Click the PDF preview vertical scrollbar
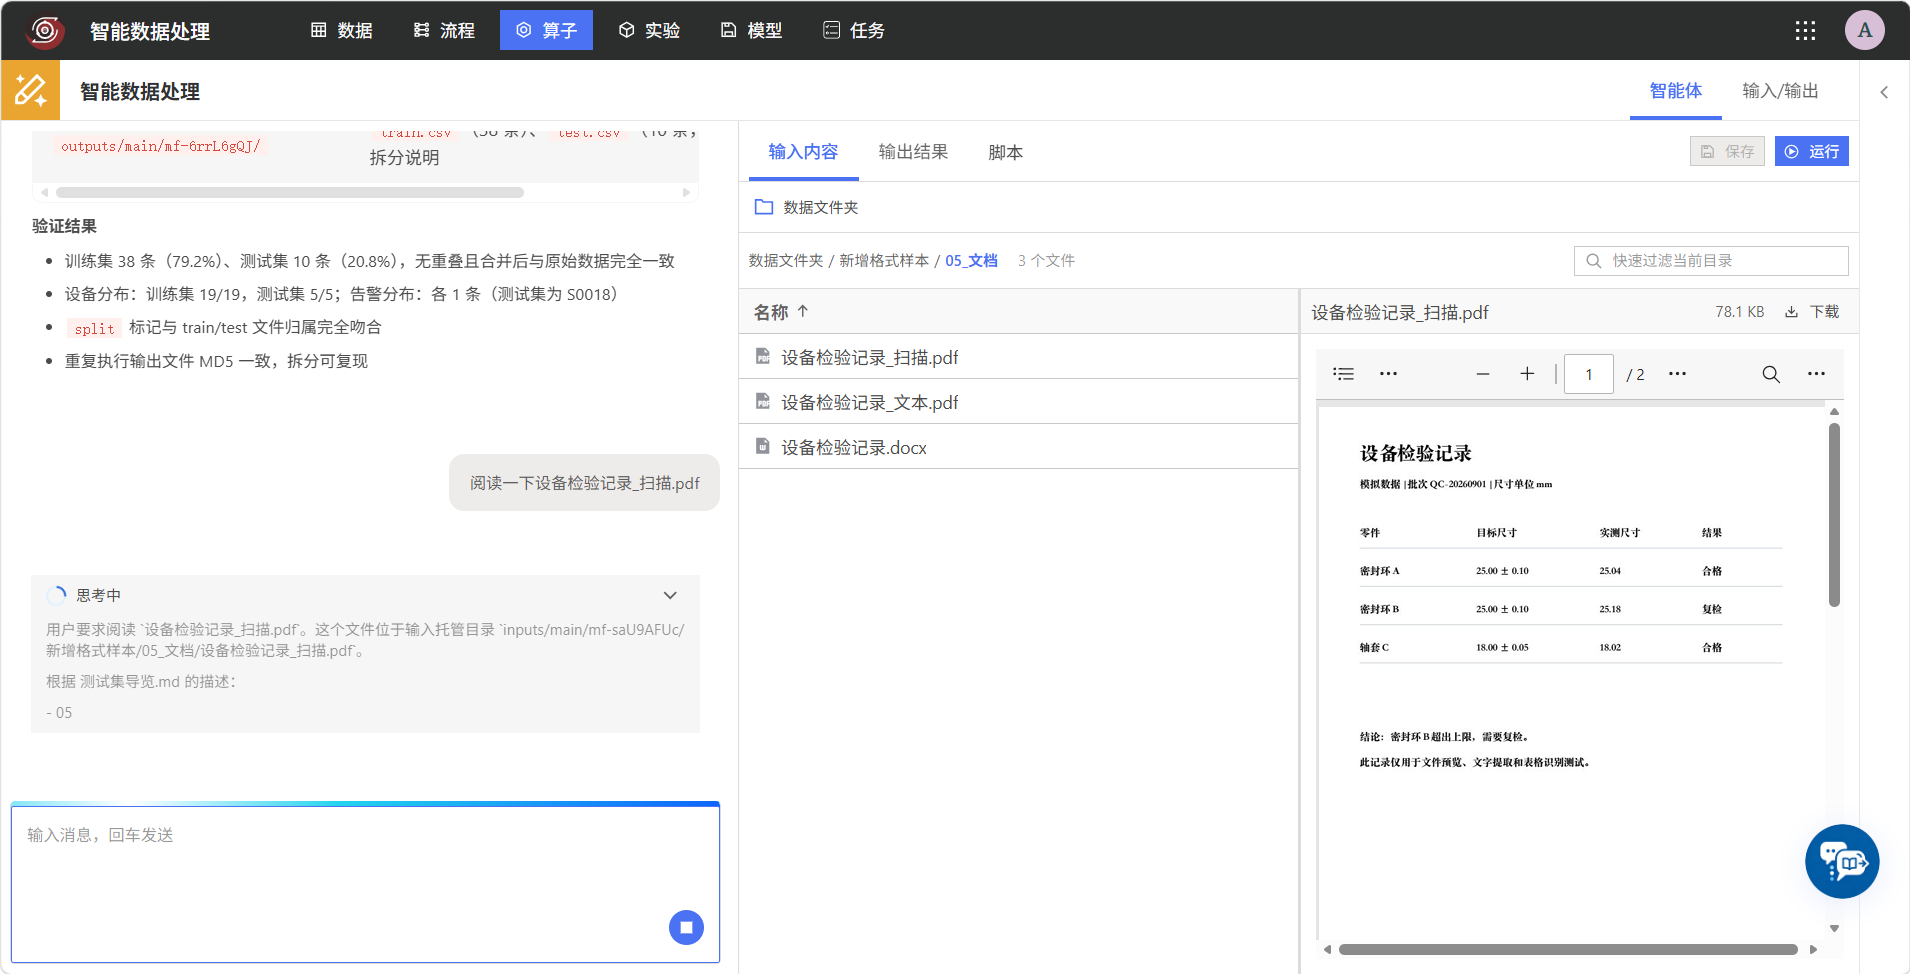Viewport: 1910px width, 974px height. click(x=1834, y=515)
